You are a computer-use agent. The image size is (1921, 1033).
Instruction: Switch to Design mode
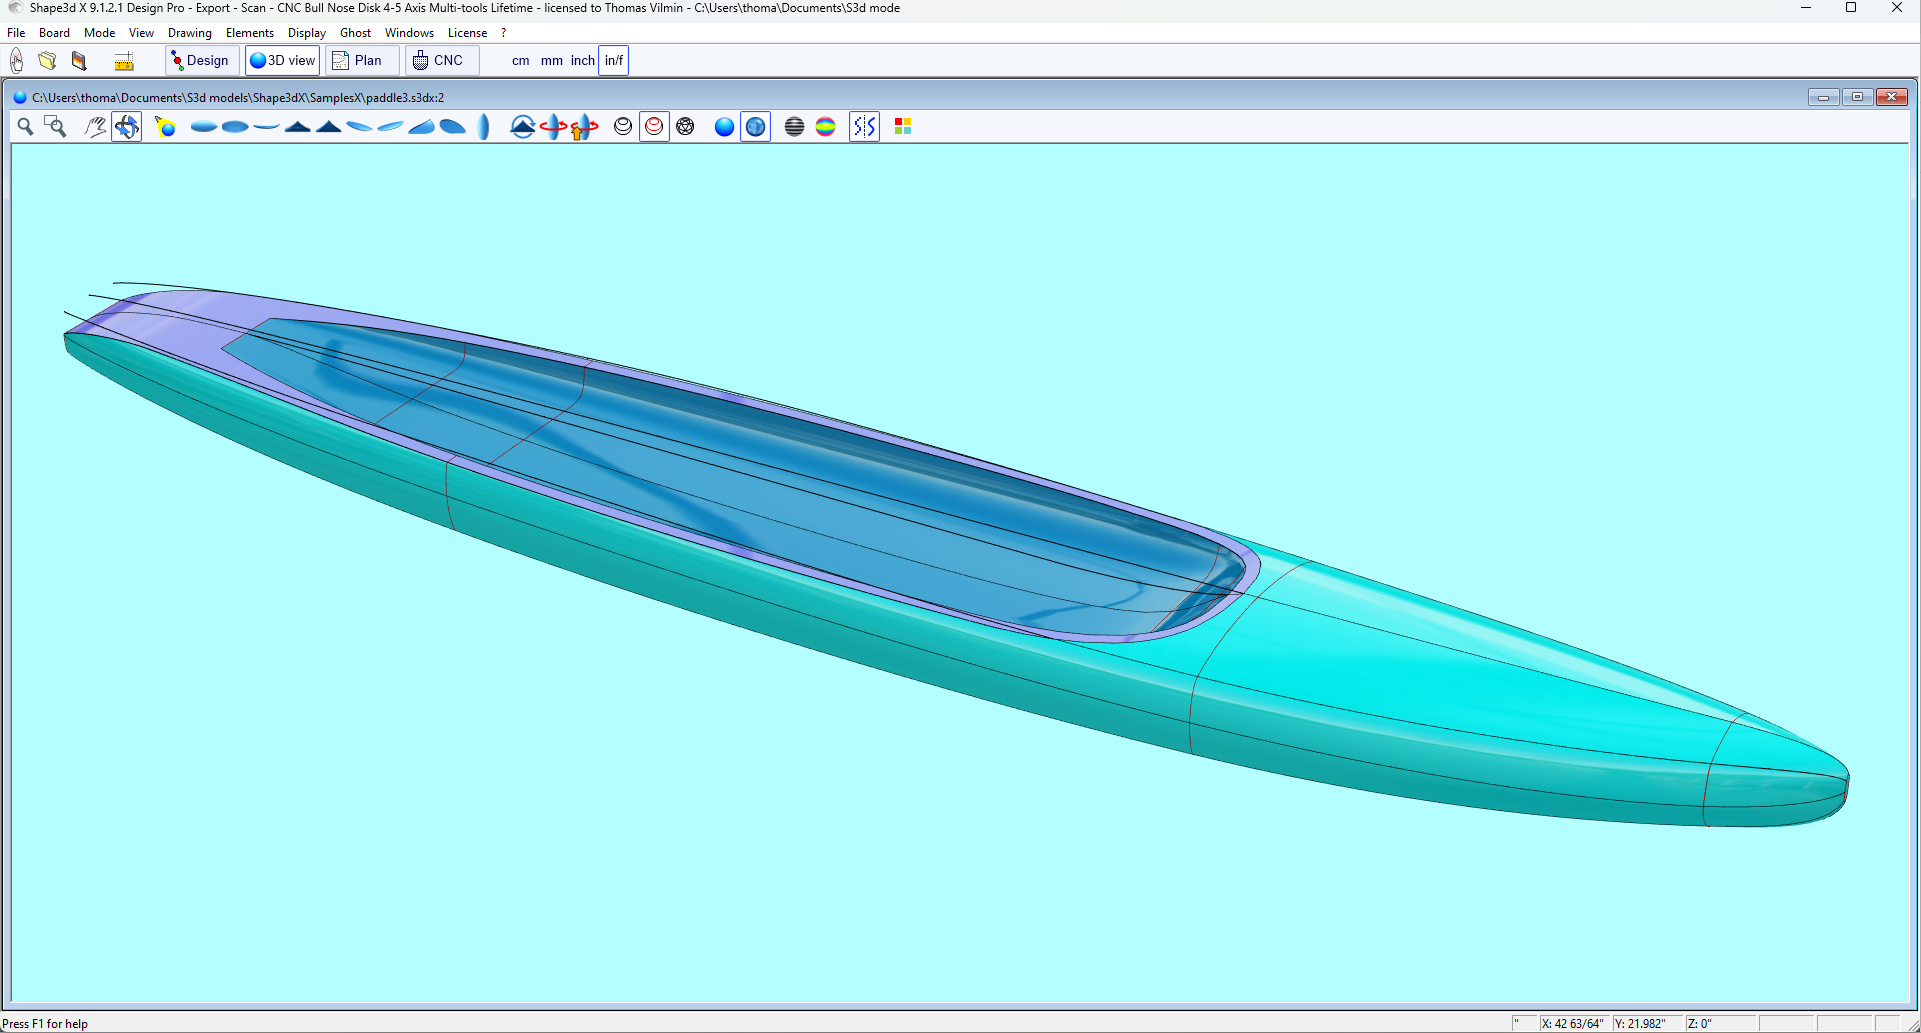click(x=201, y=61)
